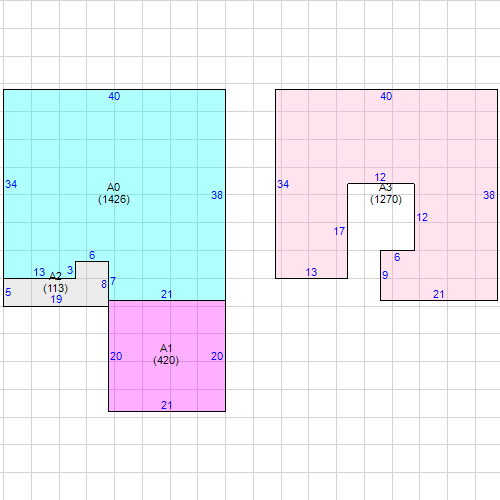Select the 38 dimension on A0's right wall
The image size is (500, 500).
pyautogui.click(x=217, y=195)
